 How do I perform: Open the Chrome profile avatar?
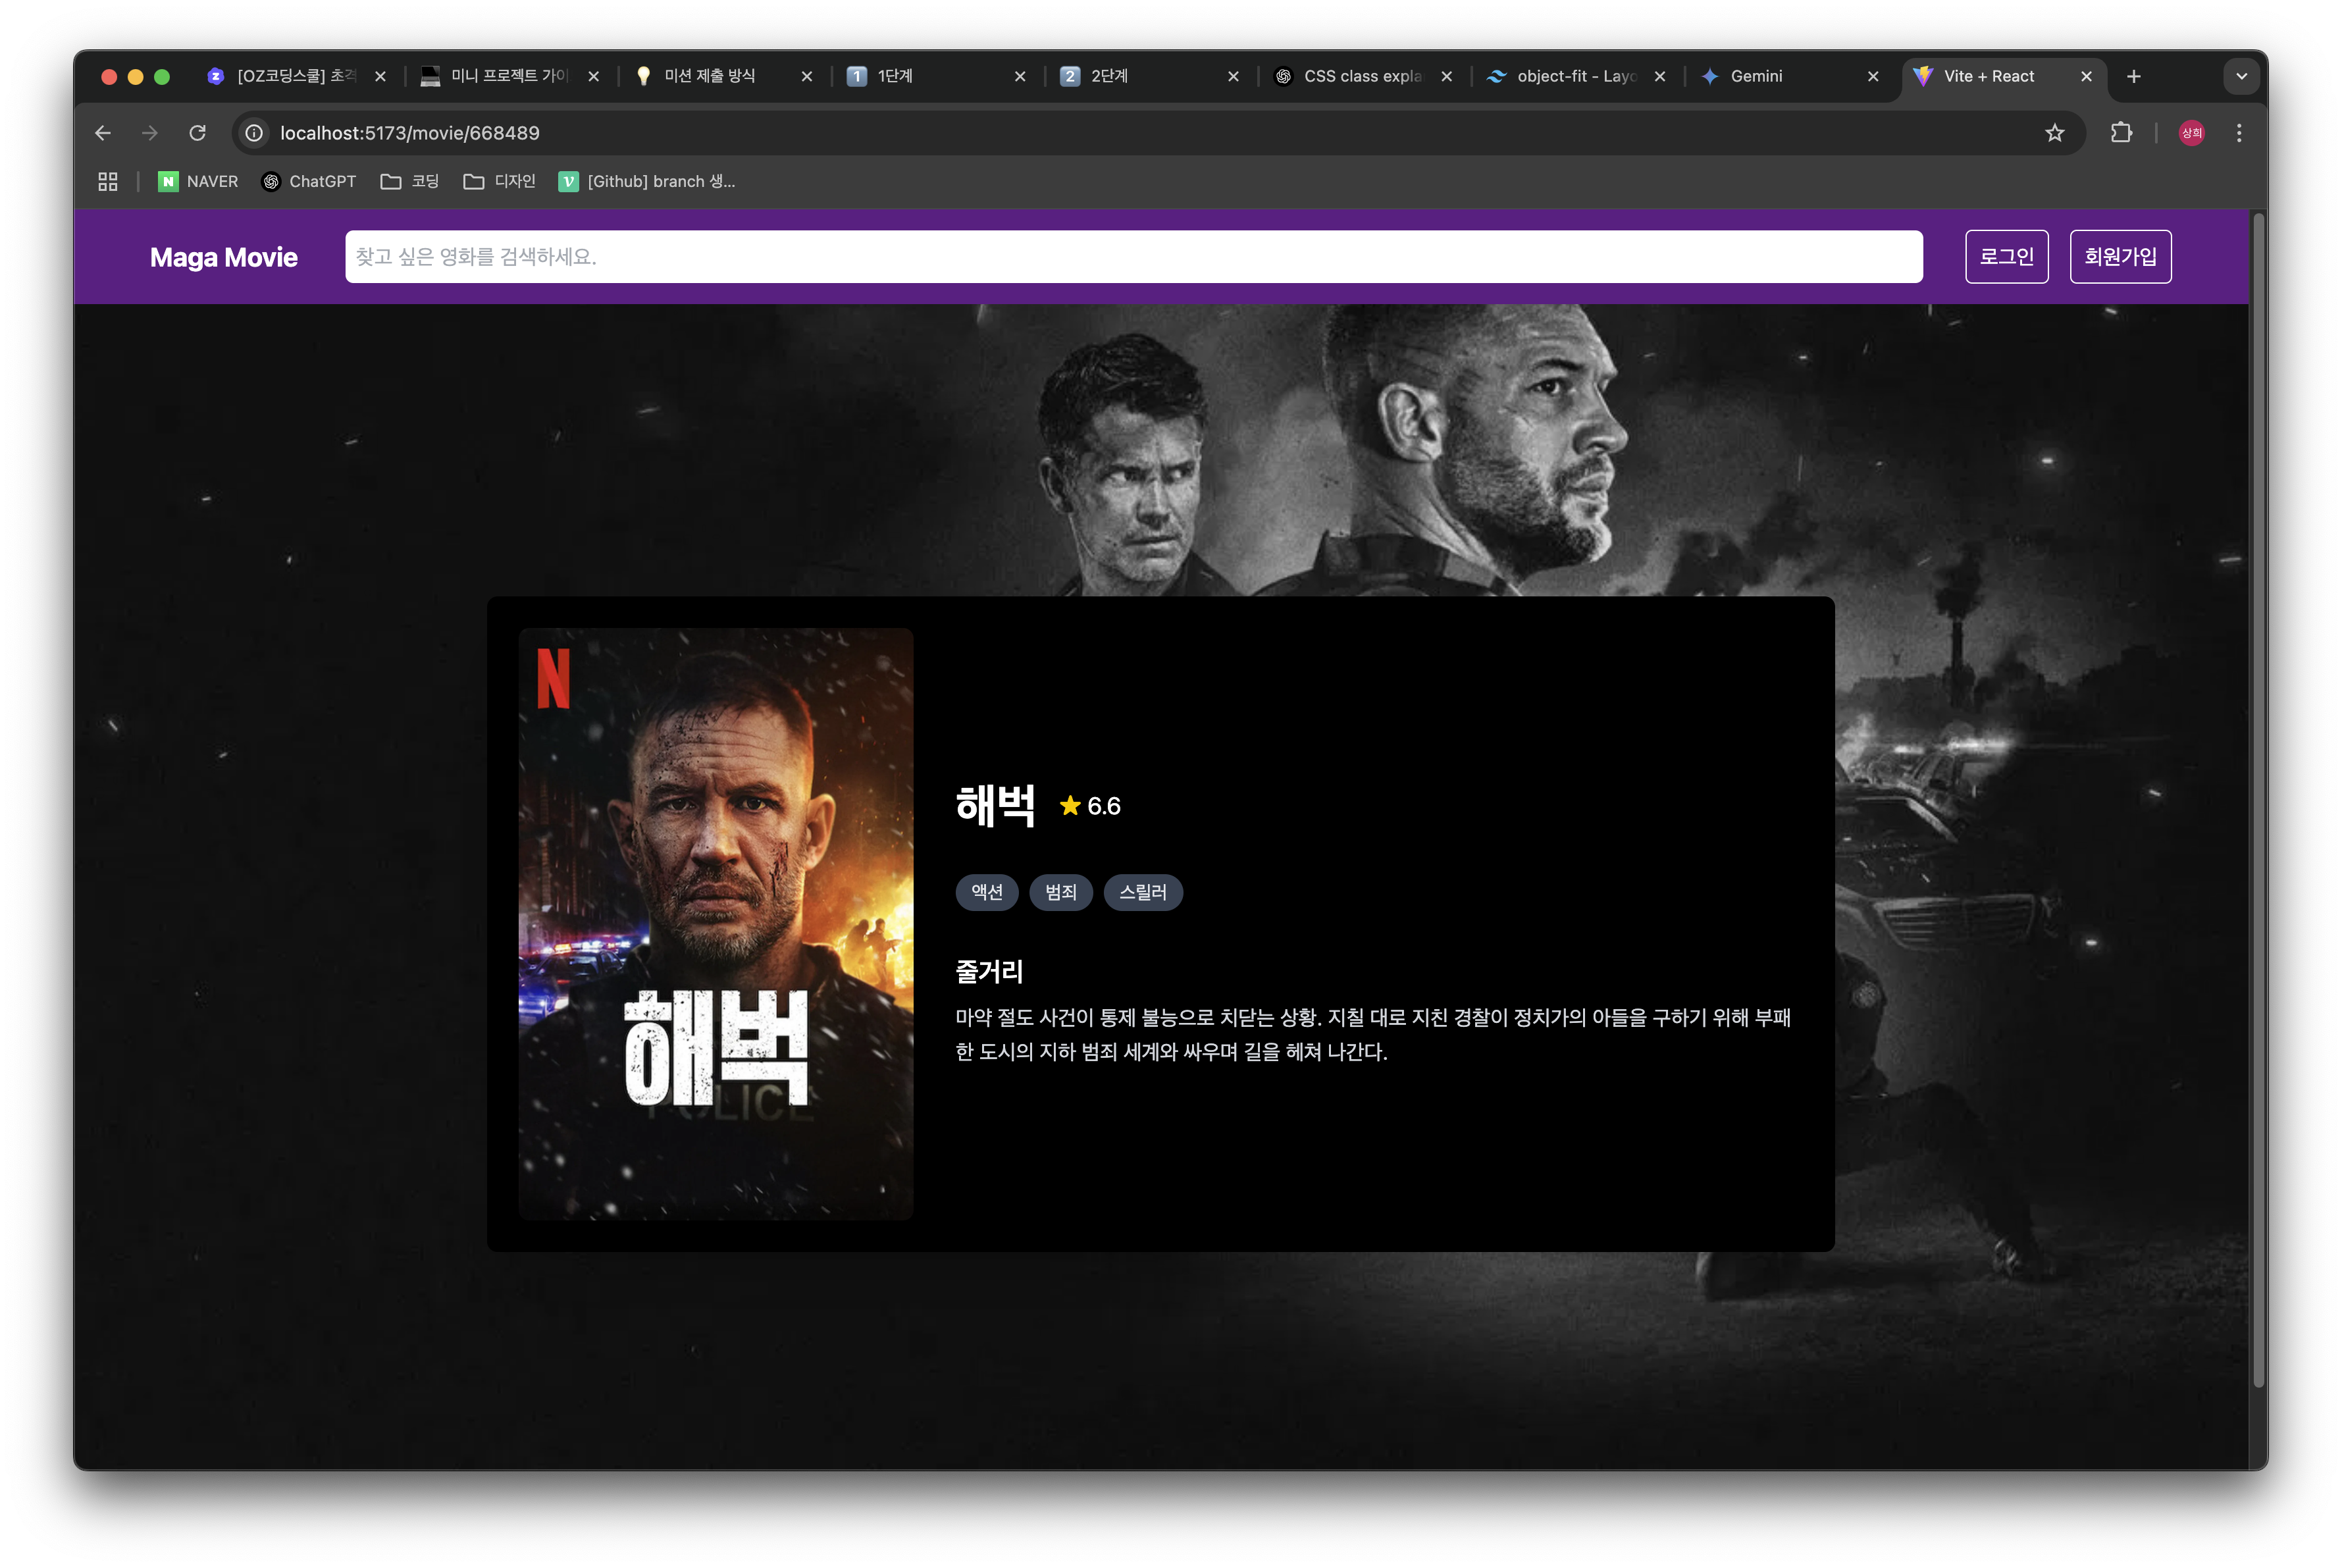coord(2191,133)
